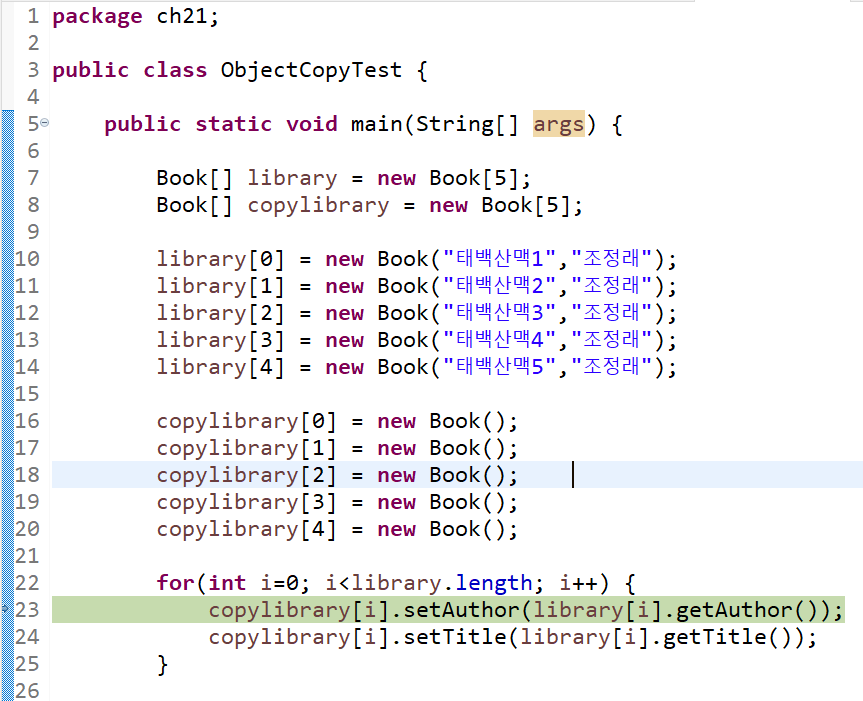
Task: Click the closing brace on line 25
Action: (x=162, y=664)
